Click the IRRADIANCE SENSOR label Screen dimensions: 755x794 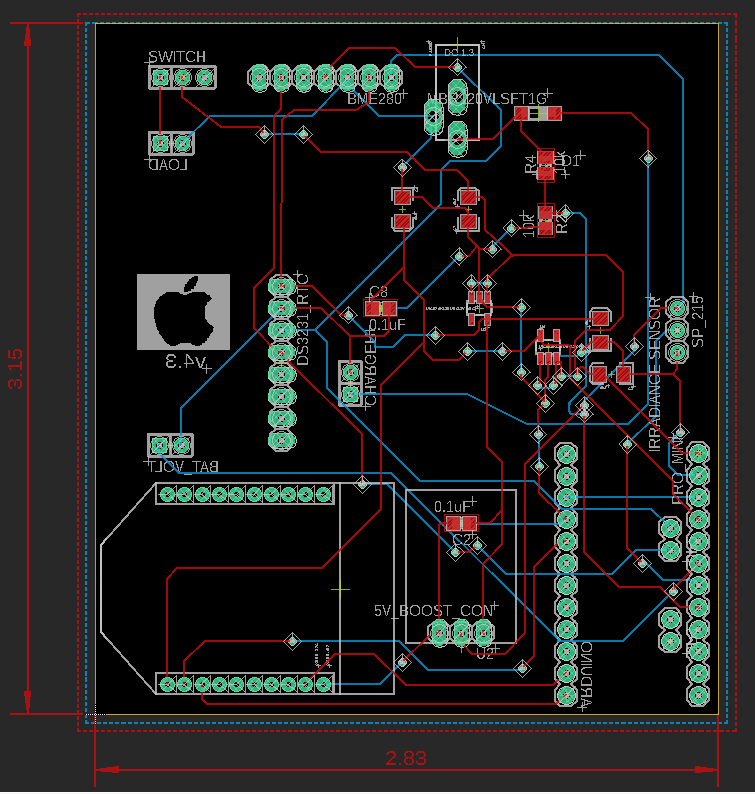(x=655, y=374)
